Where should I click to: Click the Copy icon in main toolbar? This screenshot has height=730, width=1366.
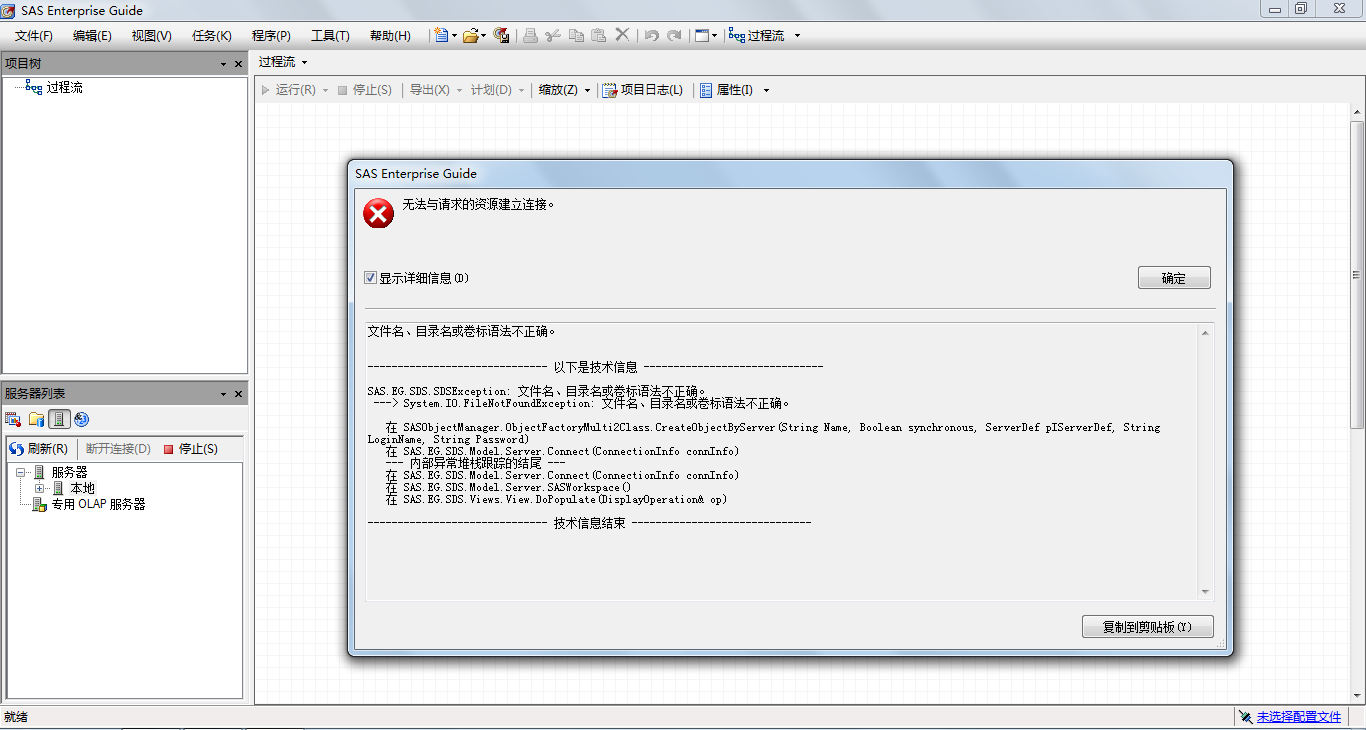(576, 35)
